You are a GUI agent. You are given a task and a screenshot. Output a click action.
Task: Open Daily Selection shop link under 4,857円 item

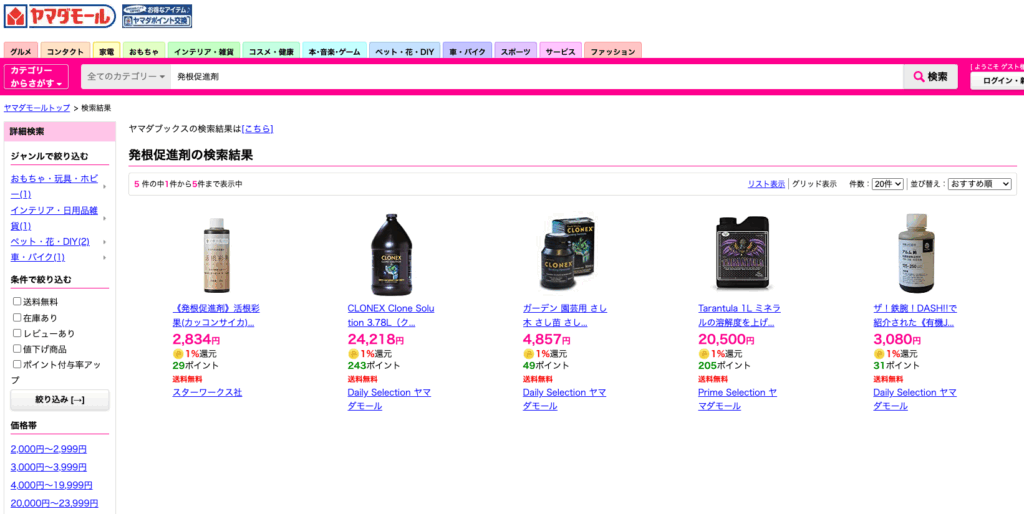point(564,399)
